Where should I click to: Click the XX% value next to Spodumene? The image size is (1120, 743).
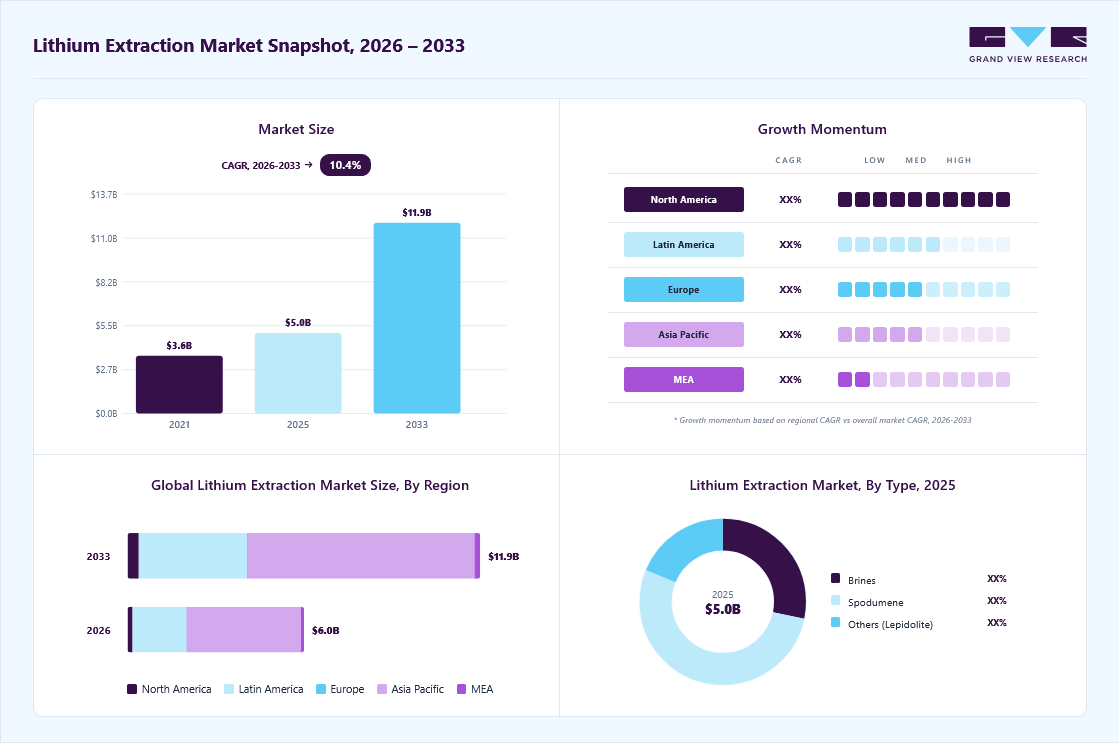point(996,601)
